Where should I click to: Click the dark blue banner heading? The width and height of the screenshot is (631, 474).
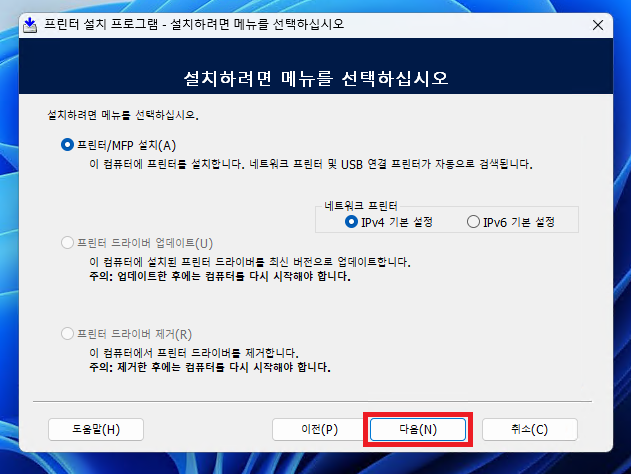coord(315,76)
